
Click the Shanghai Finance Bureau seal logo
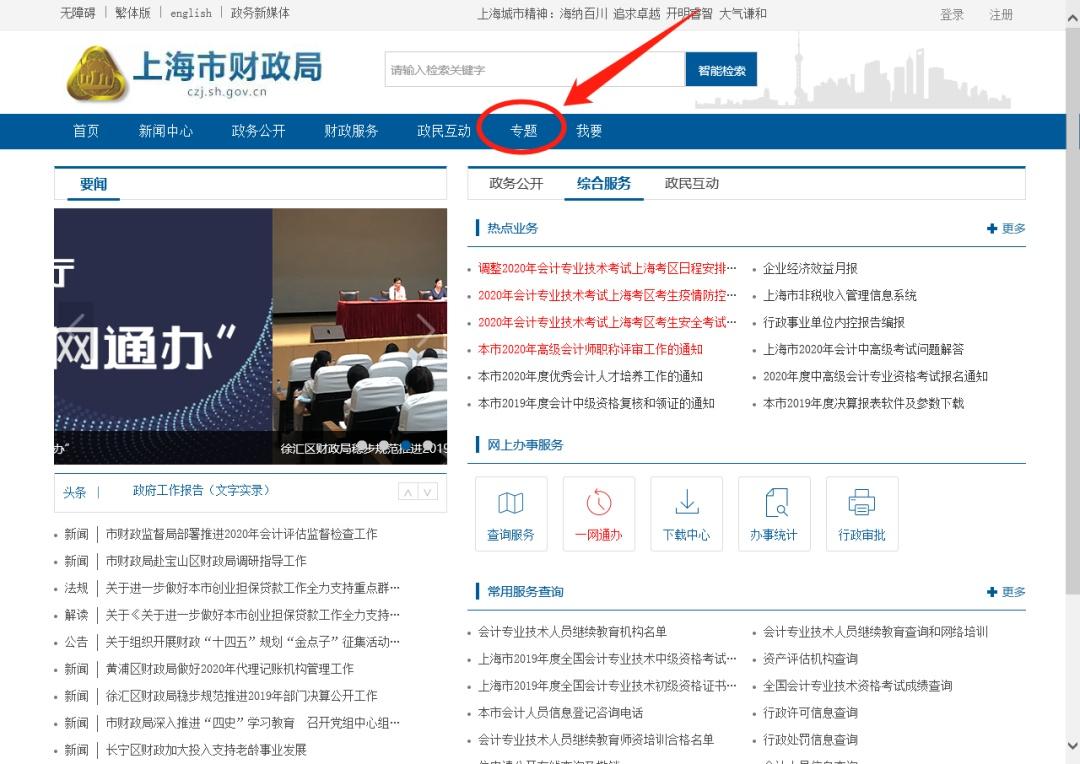click(x=97, y=72)
